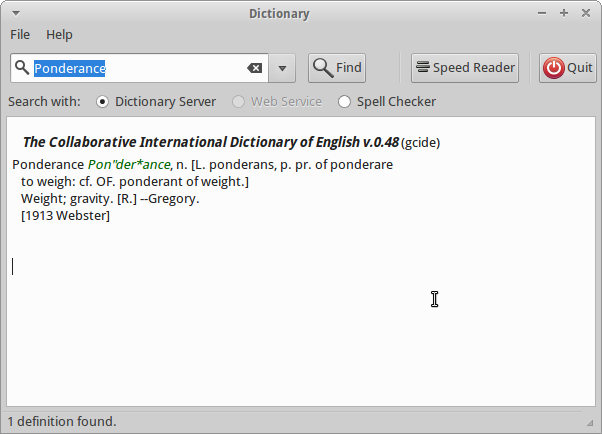Open the Help menu

click(x=59, y=35)
